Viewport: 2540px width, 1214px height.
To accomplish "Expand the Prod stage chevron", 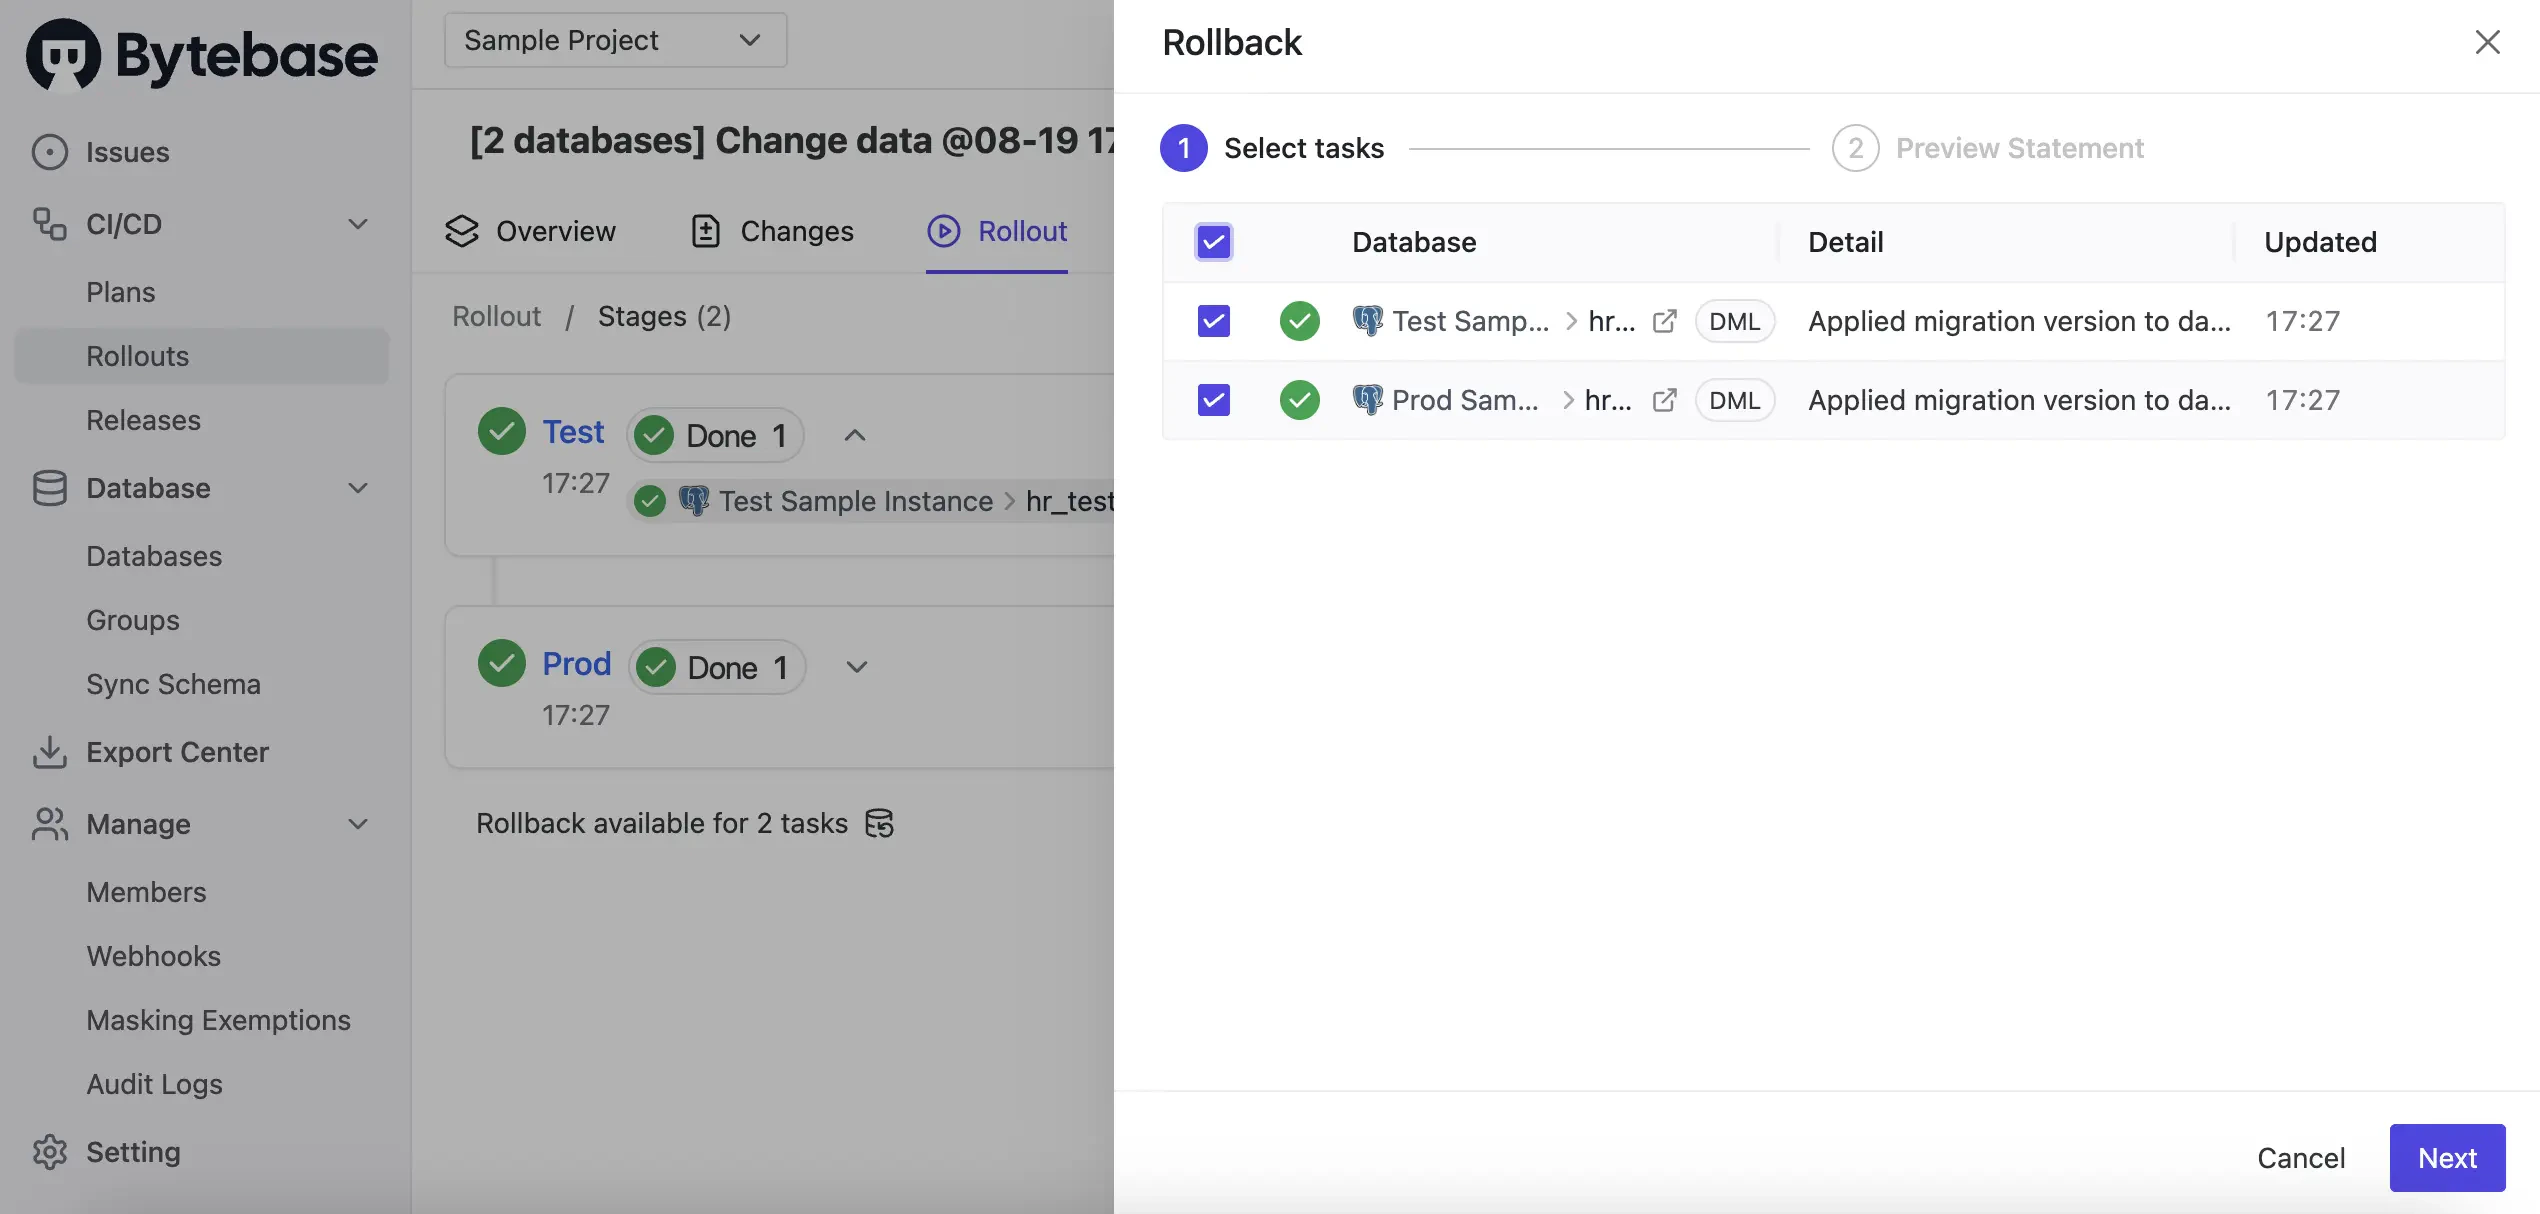I will [856, 667].
